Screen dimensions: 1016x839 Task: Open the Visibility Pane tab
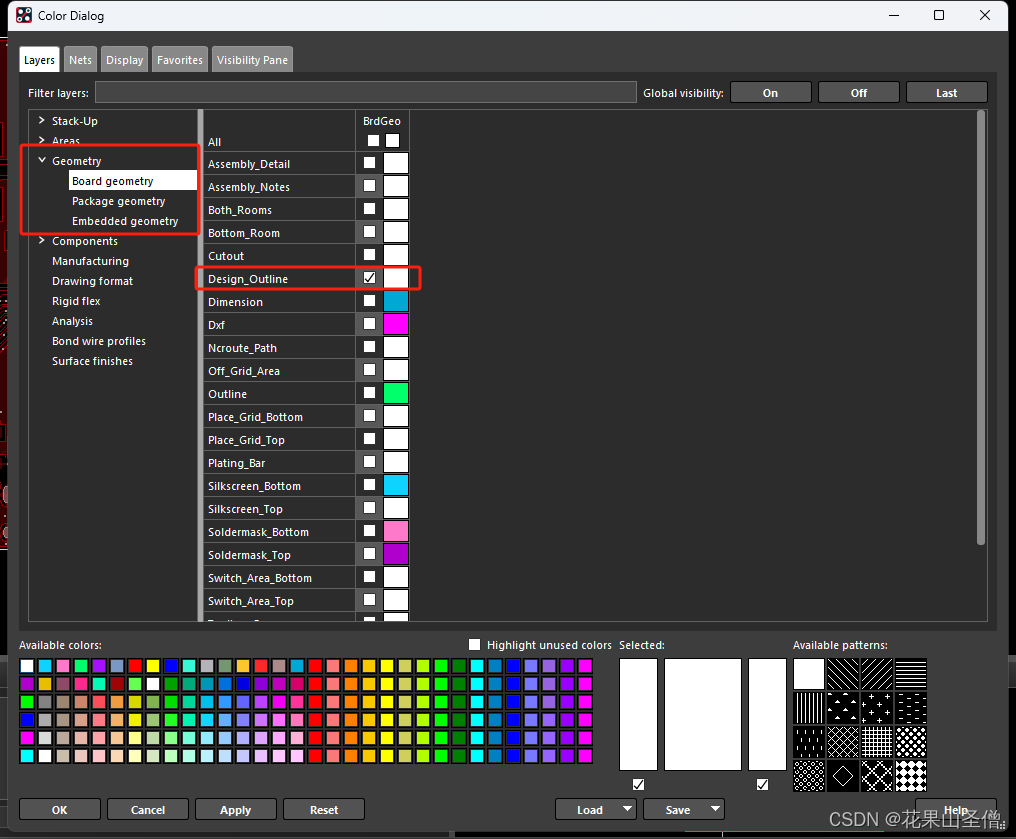tap(252, 60)
